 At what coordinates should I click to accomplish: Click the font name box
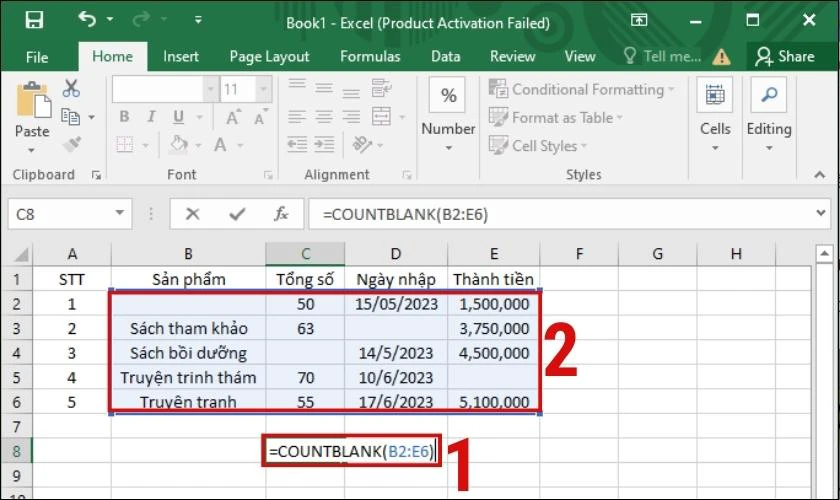[158, 89]
